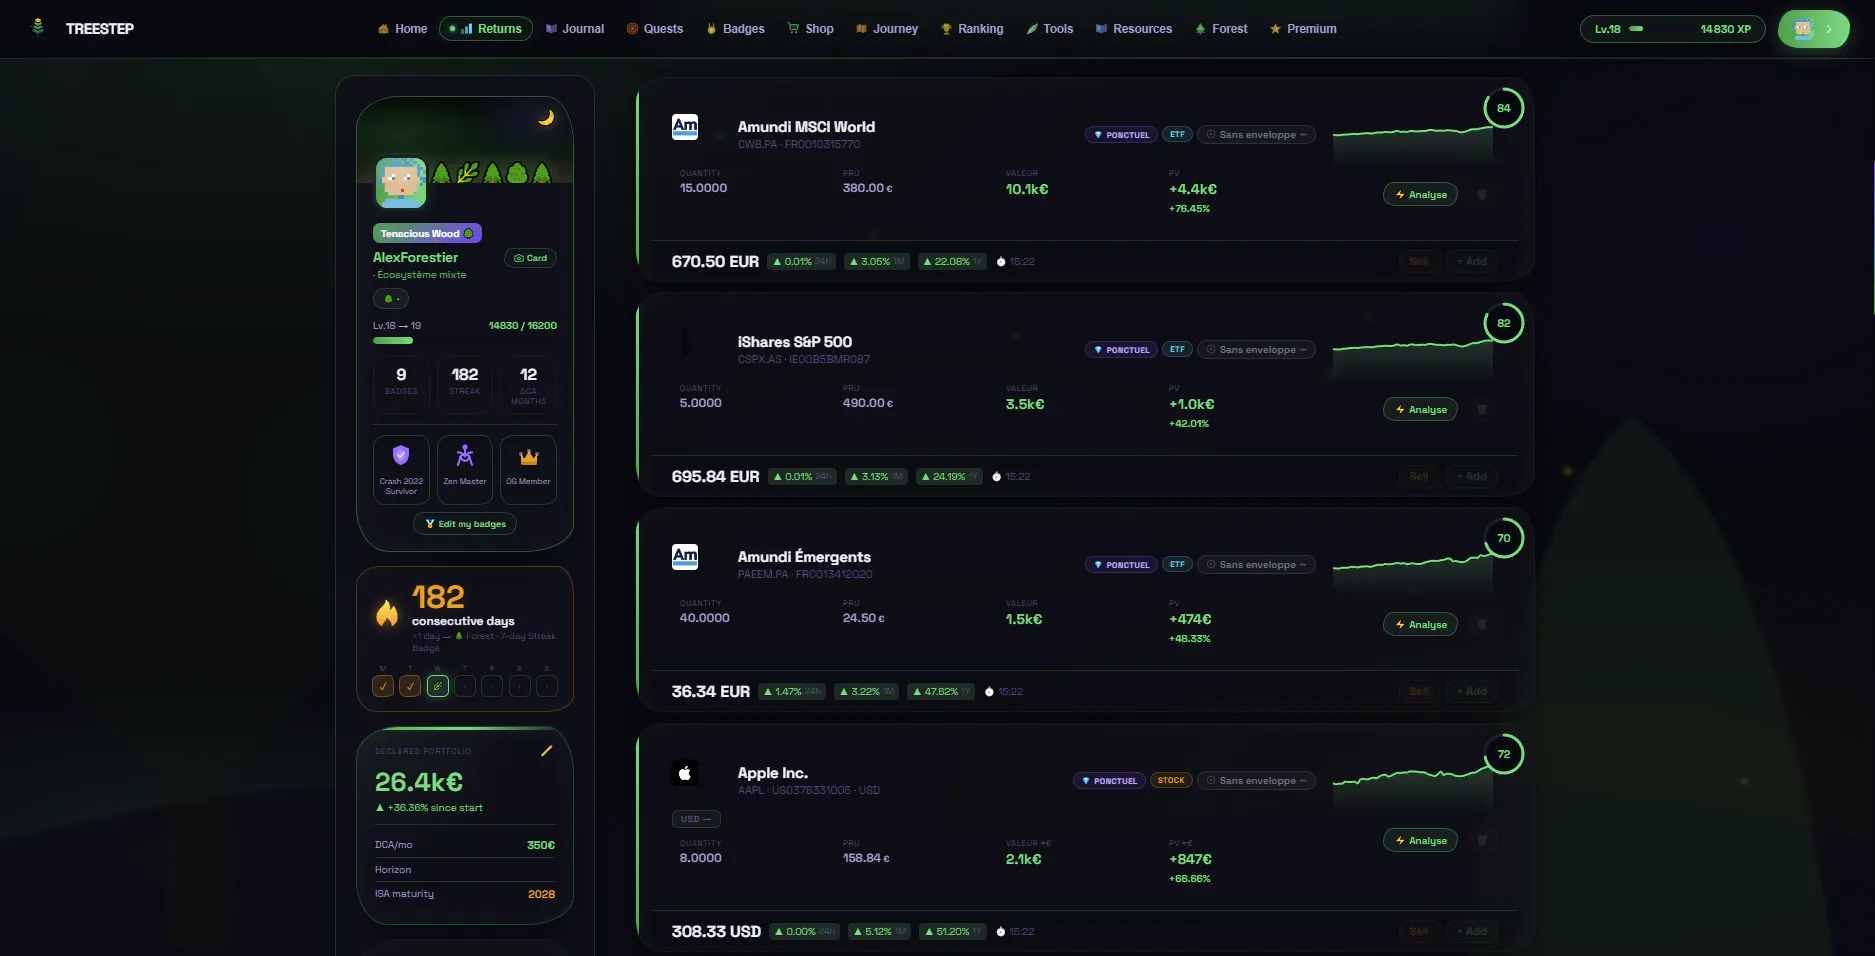1875x956 pixels.
Task: Click Edit my badges
Action: coord(465,524)
